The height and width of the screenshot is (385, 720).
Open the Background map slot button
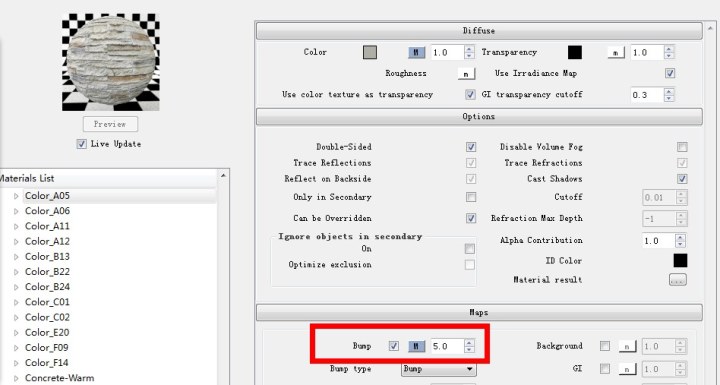(627, 346)
